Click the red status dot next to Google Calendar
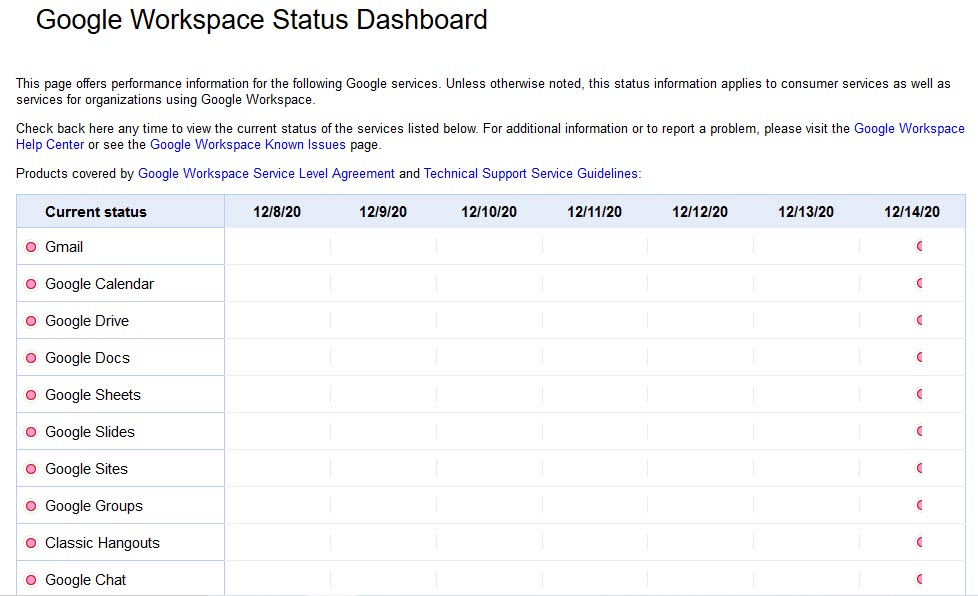This screenshot has width=978, height=596. [x=31, y=284]
